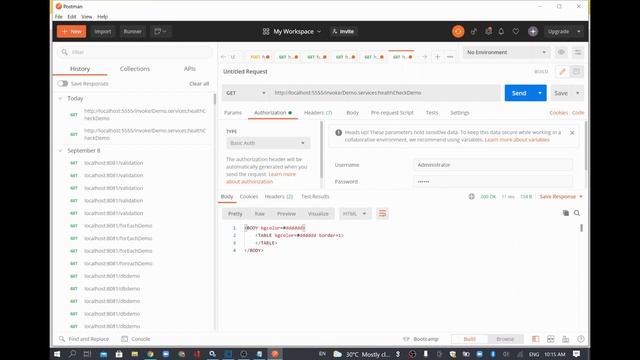Open the user avatar icon beside Upgrade
The width and height of the screenshot is (640, 360).
pos(533,31)
